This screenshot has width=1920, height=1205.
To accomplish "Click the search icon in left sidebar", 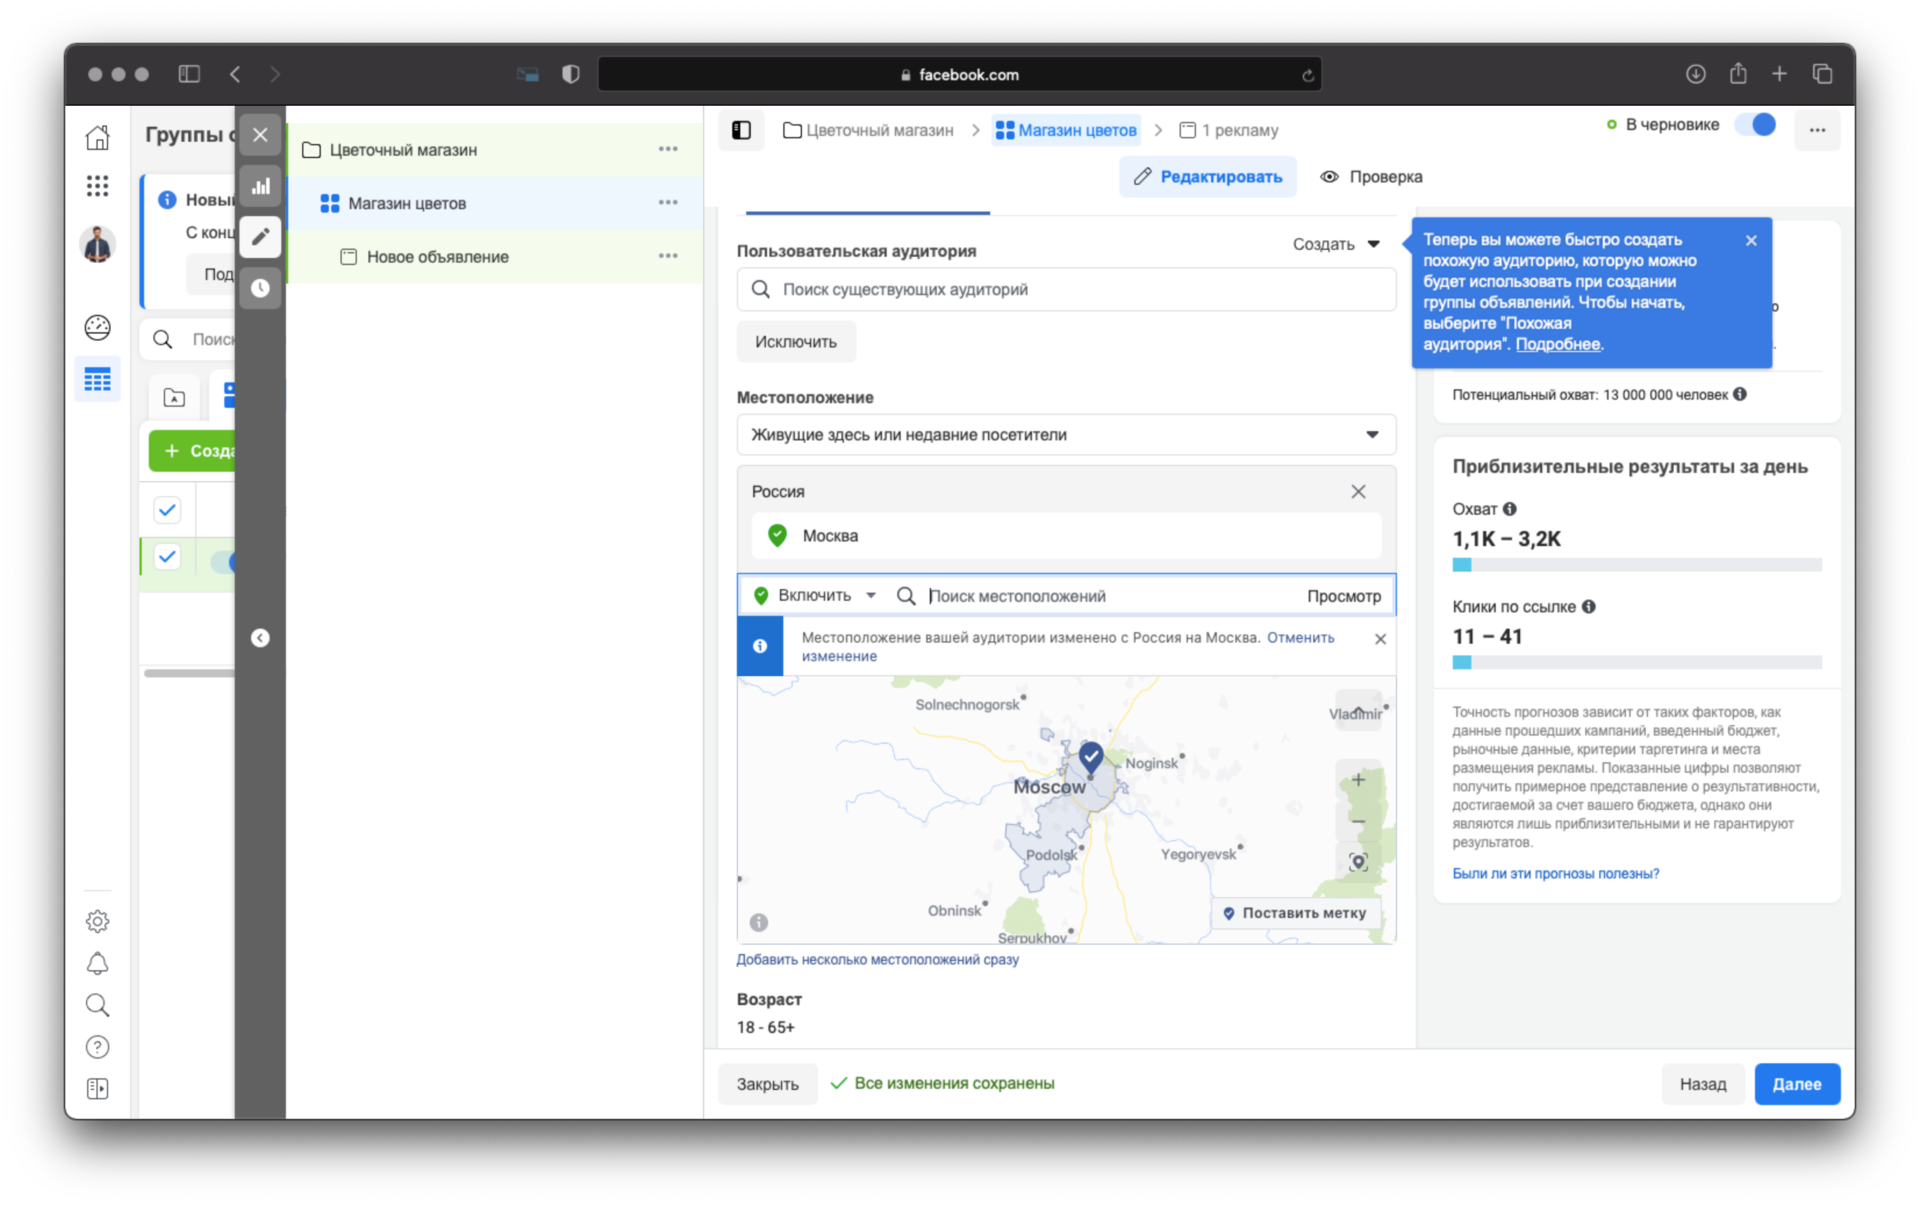I will [x=99, y=1005].
